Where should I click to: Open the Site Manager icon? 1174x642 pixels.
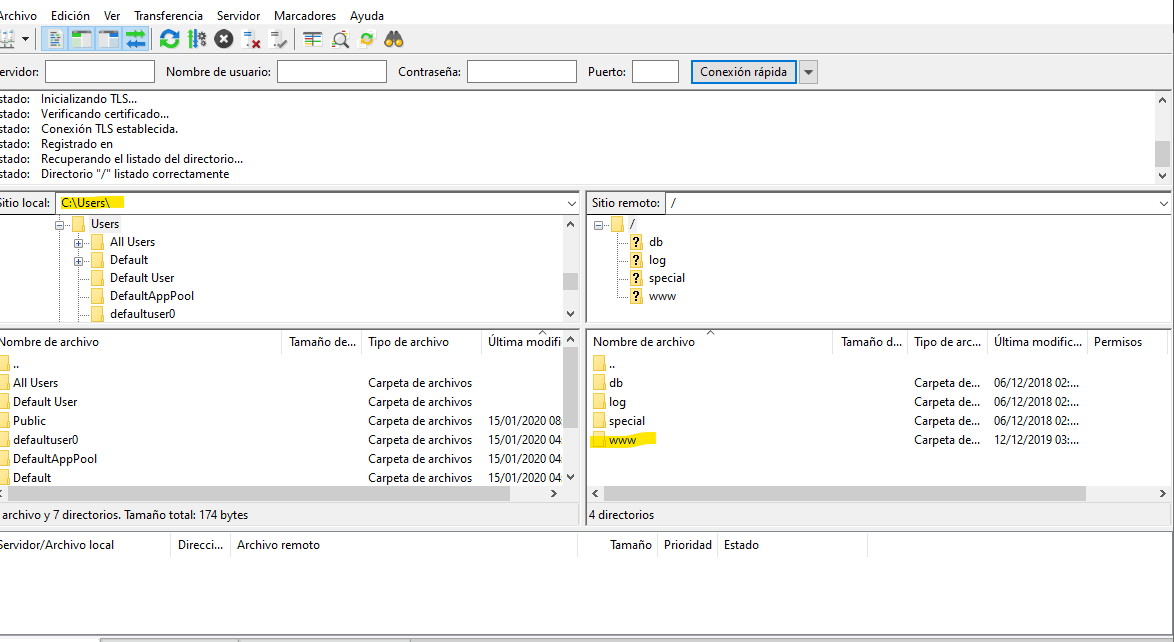click(x=7, y=39)
